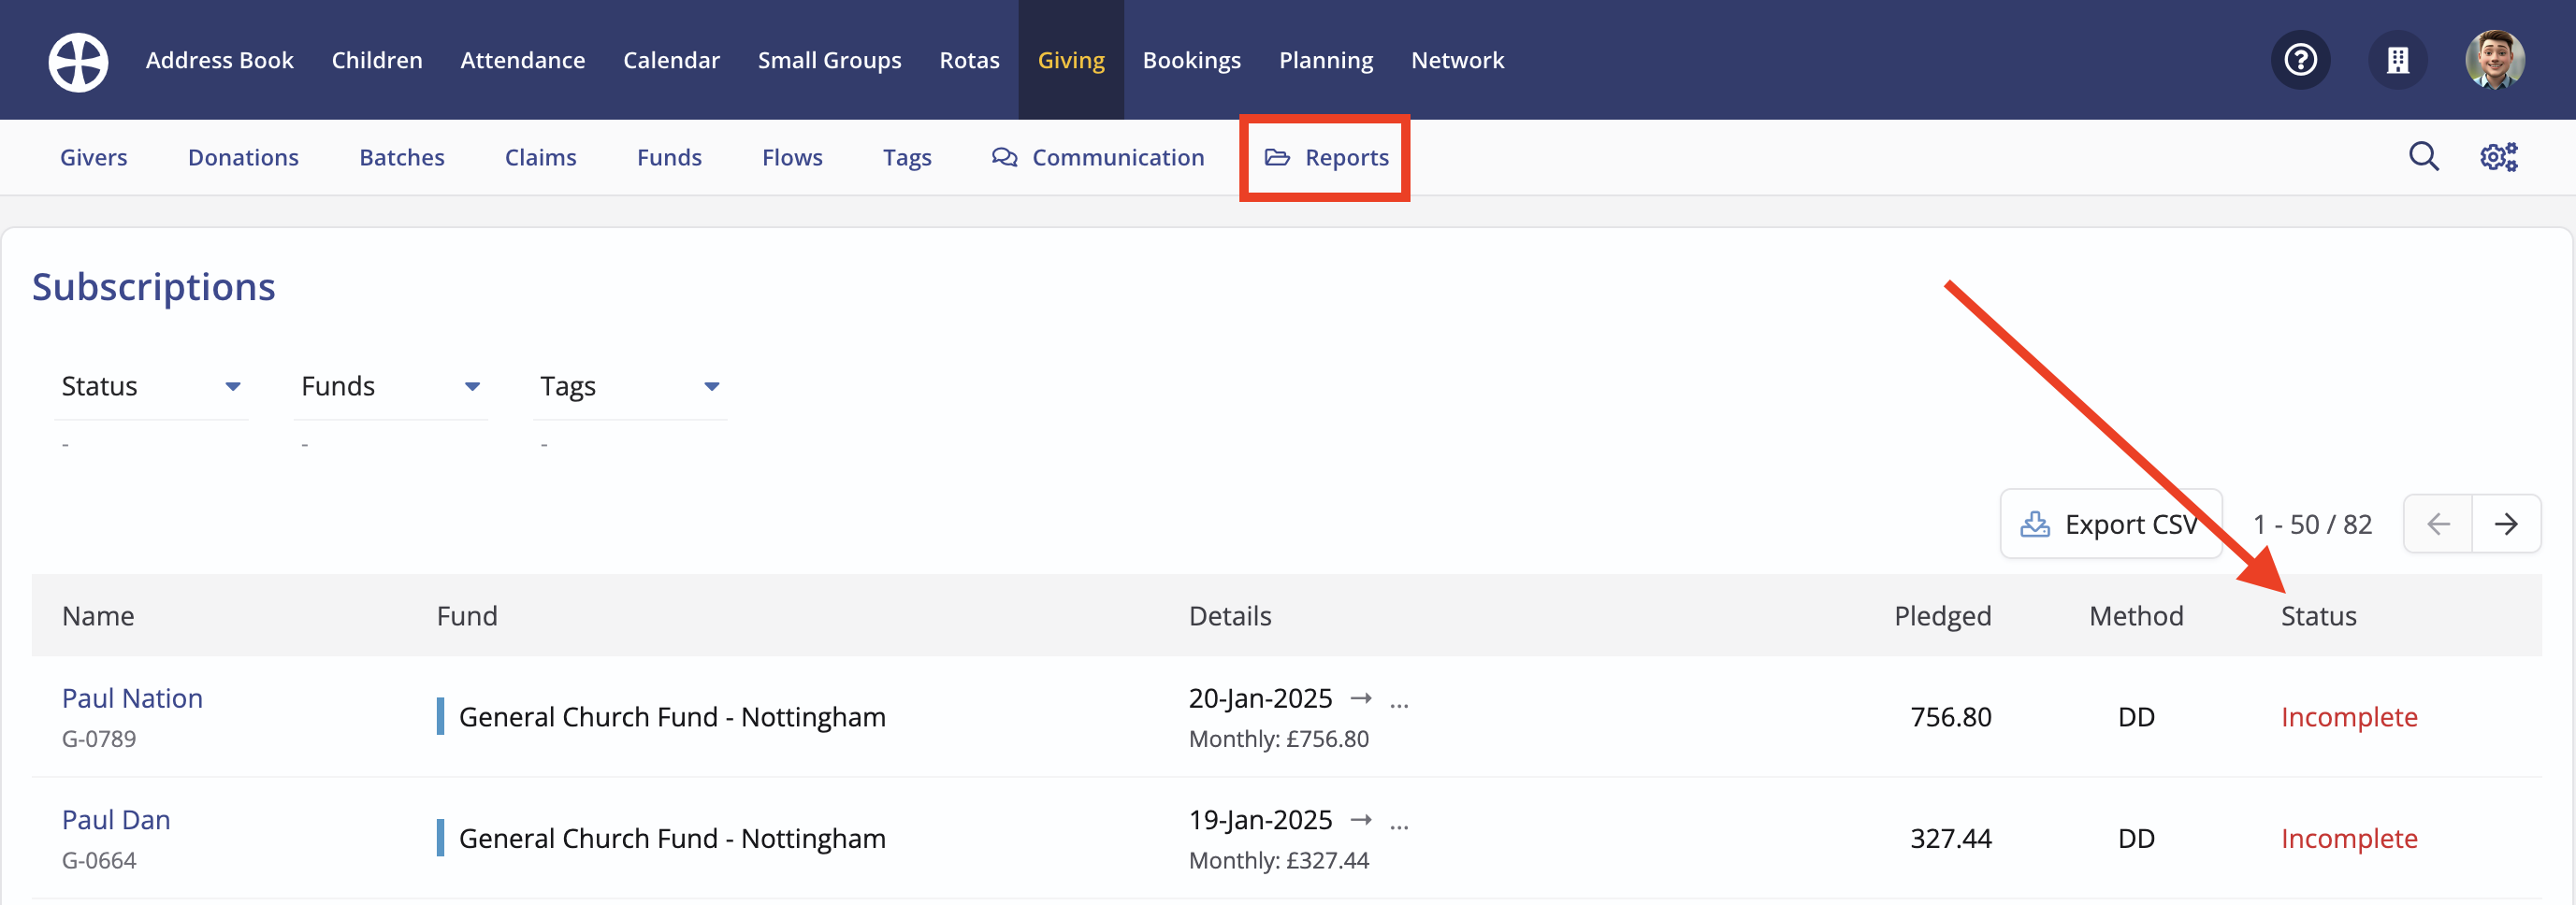Click the Details column header
This screenshot has width=2576, height=905.
tap(1230, 616)
